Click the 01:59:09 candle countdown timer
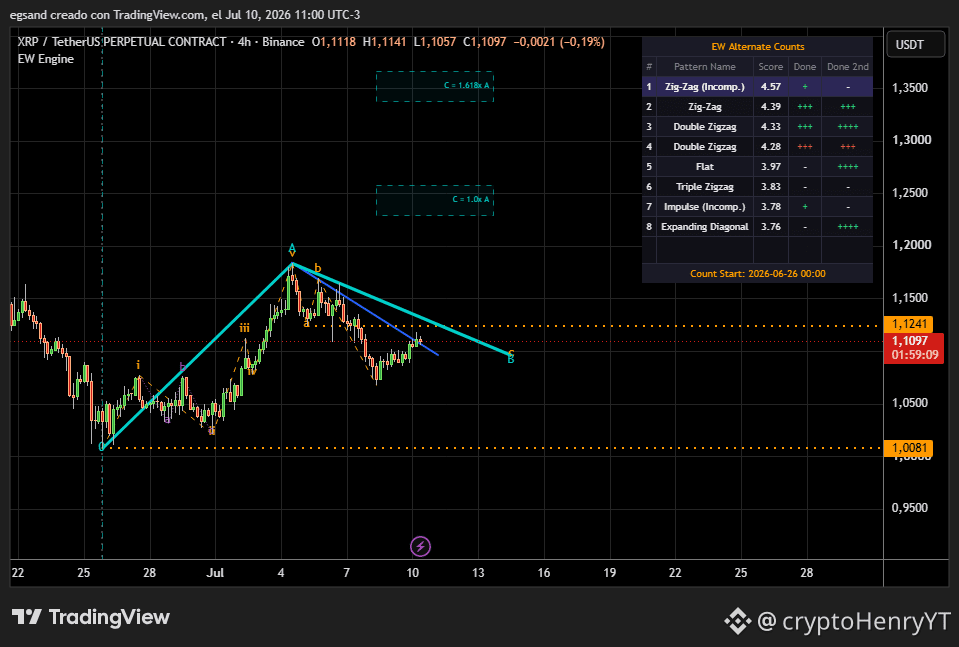The width and height of the screenshot is (959, 647). tap(914, 355)
